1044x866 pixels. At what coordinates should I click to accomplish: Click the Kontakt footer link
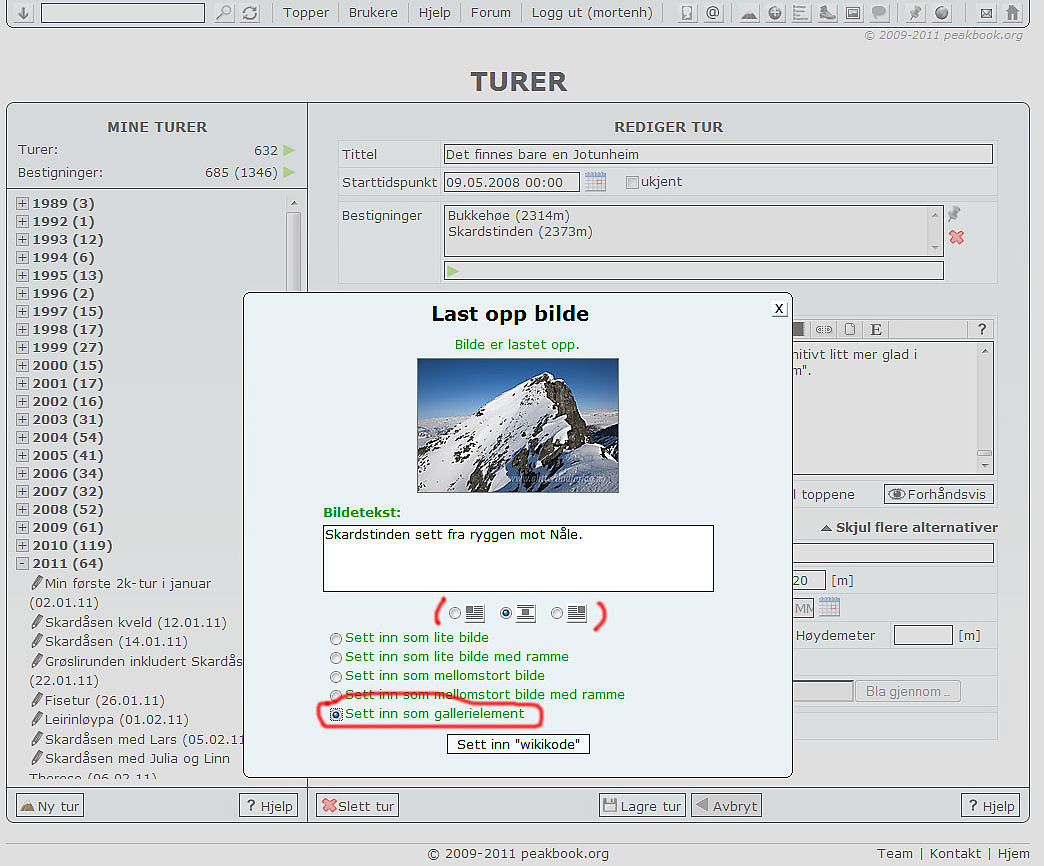coord(955,853)
